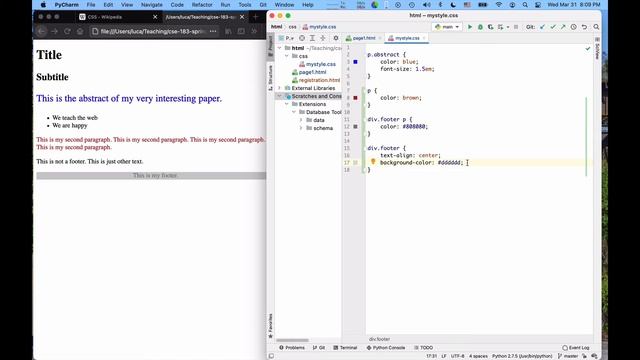Open the Tools menu

tap(244, 5)
